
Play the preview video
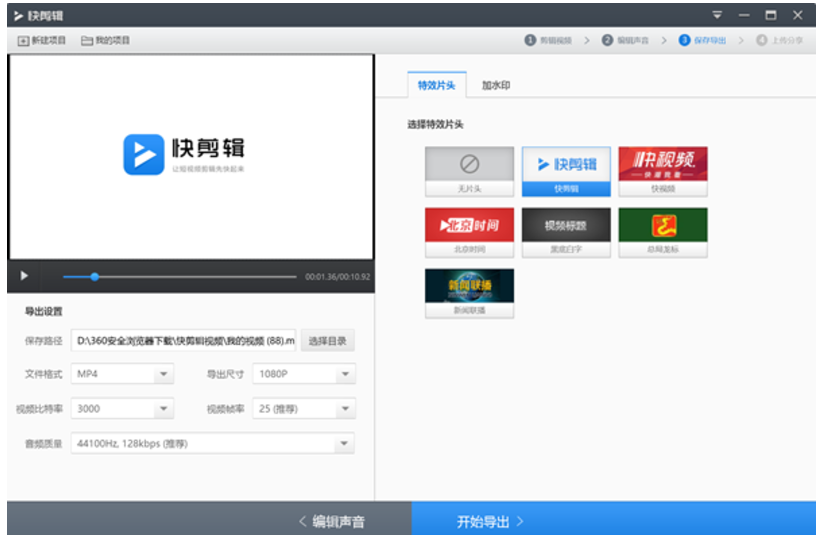(x=24, y=276)
